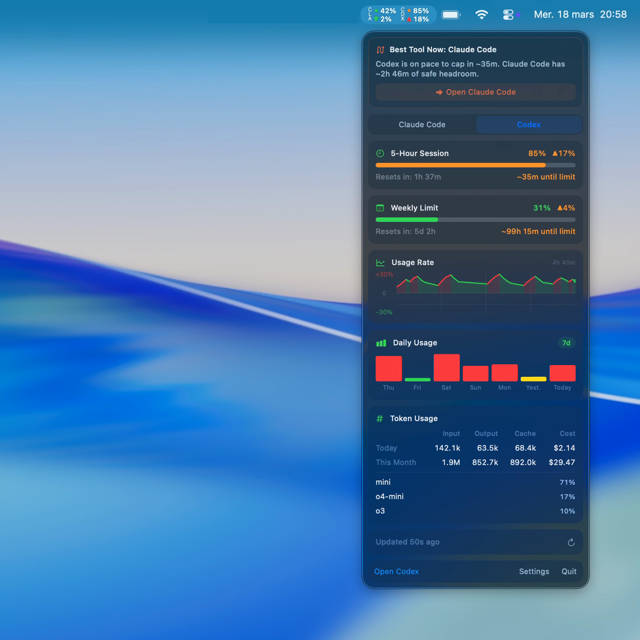This screenshot has height=640, width=640.
Task: Click the "Resets in: 5d 2h" text
Action: point(405,231)
